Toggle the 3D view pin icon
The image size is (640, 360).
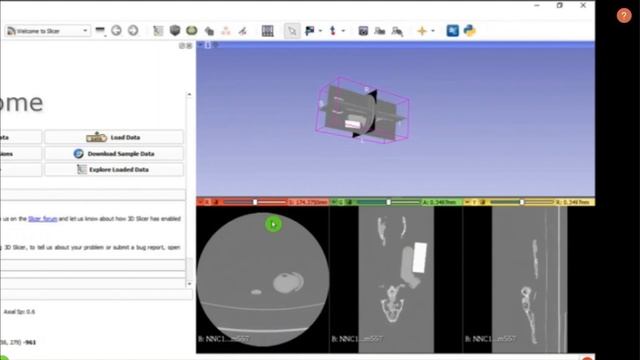point(200,44)
